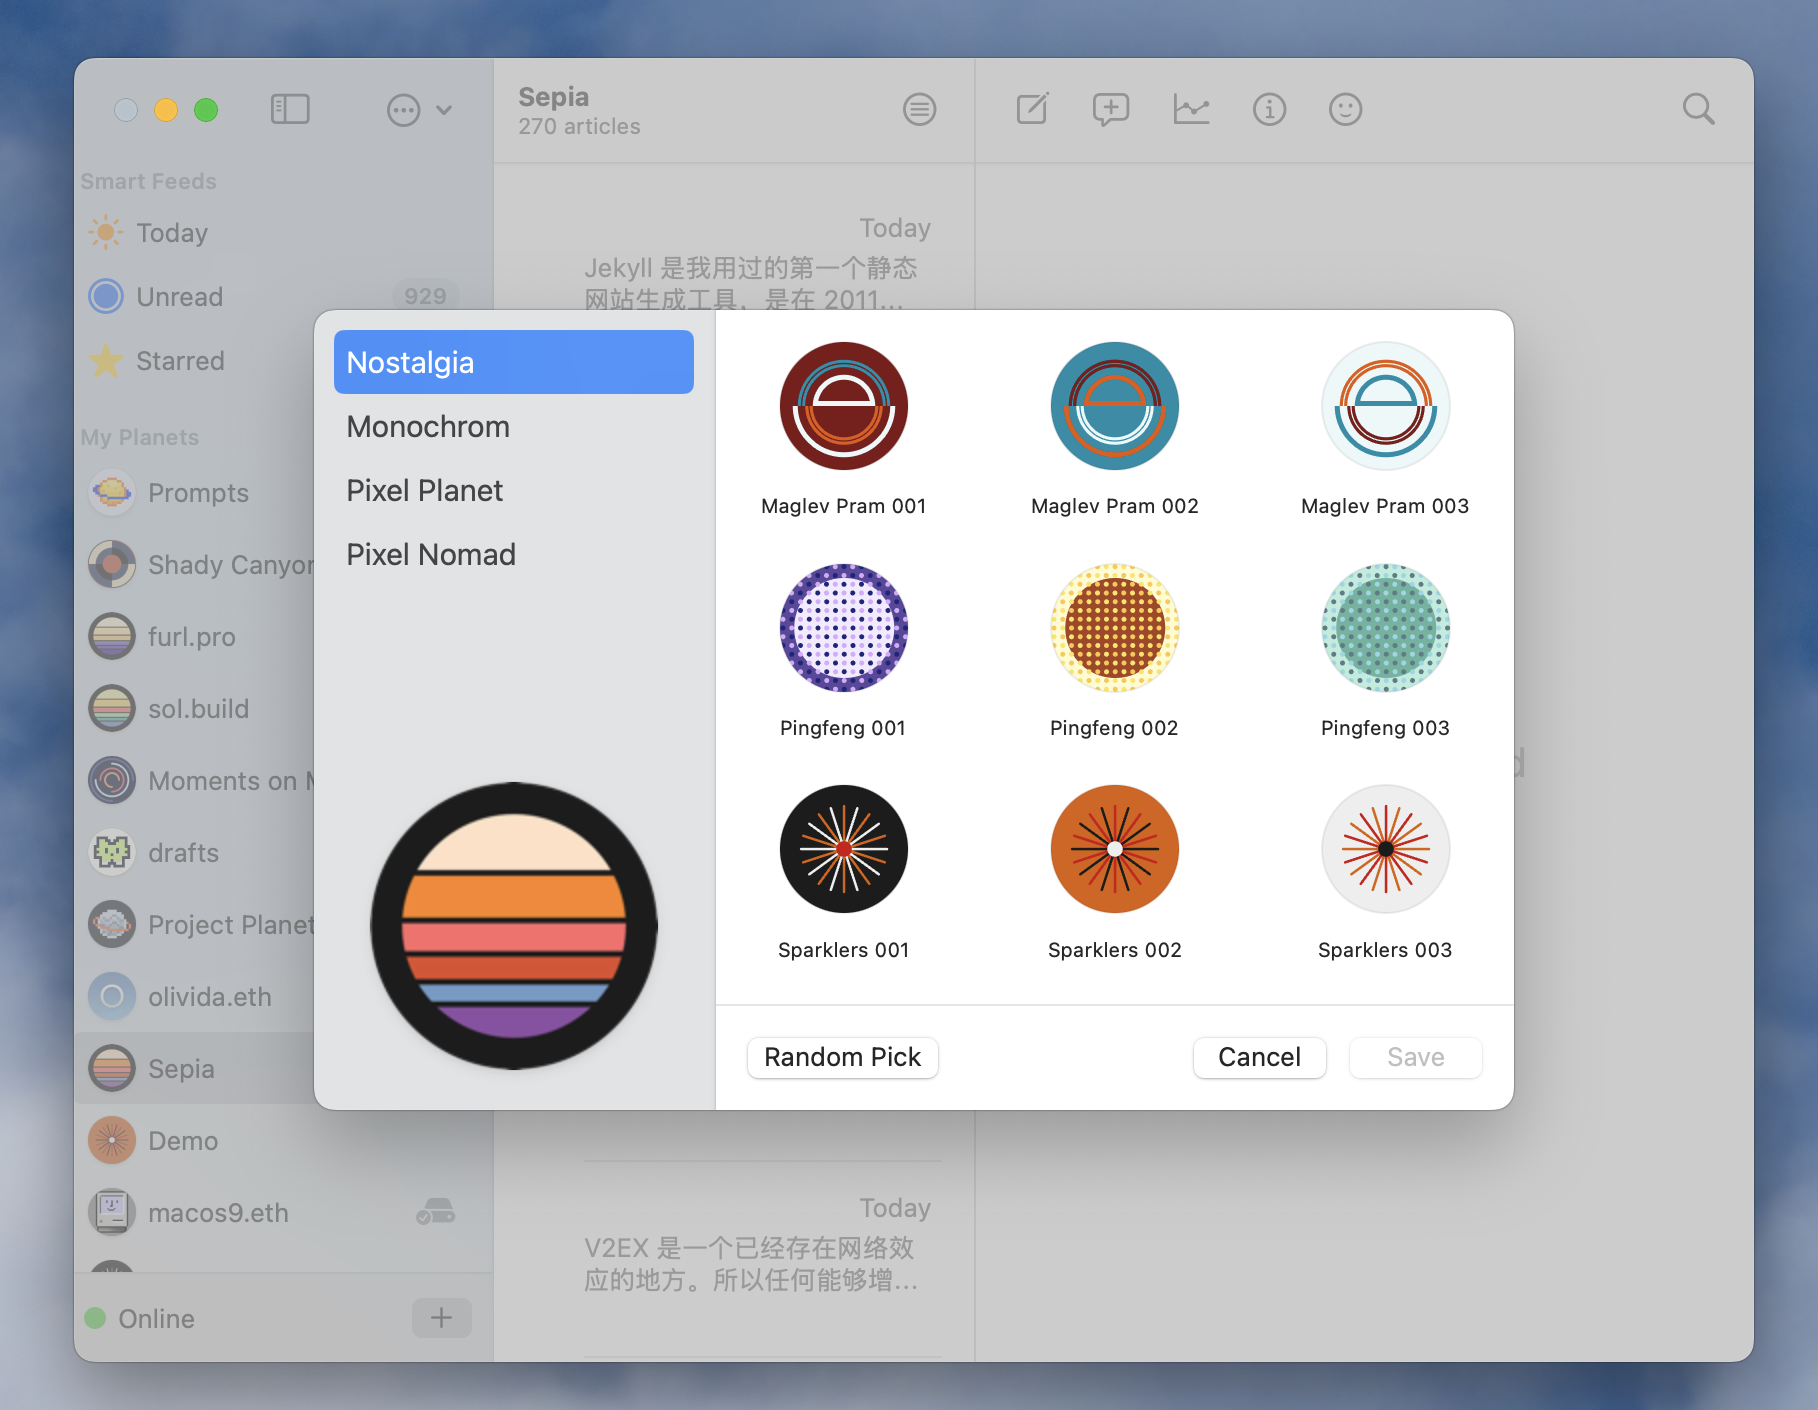Select the Monochrom avatar category
The image size is (1818, 1410).
click(x=428, y=427)
